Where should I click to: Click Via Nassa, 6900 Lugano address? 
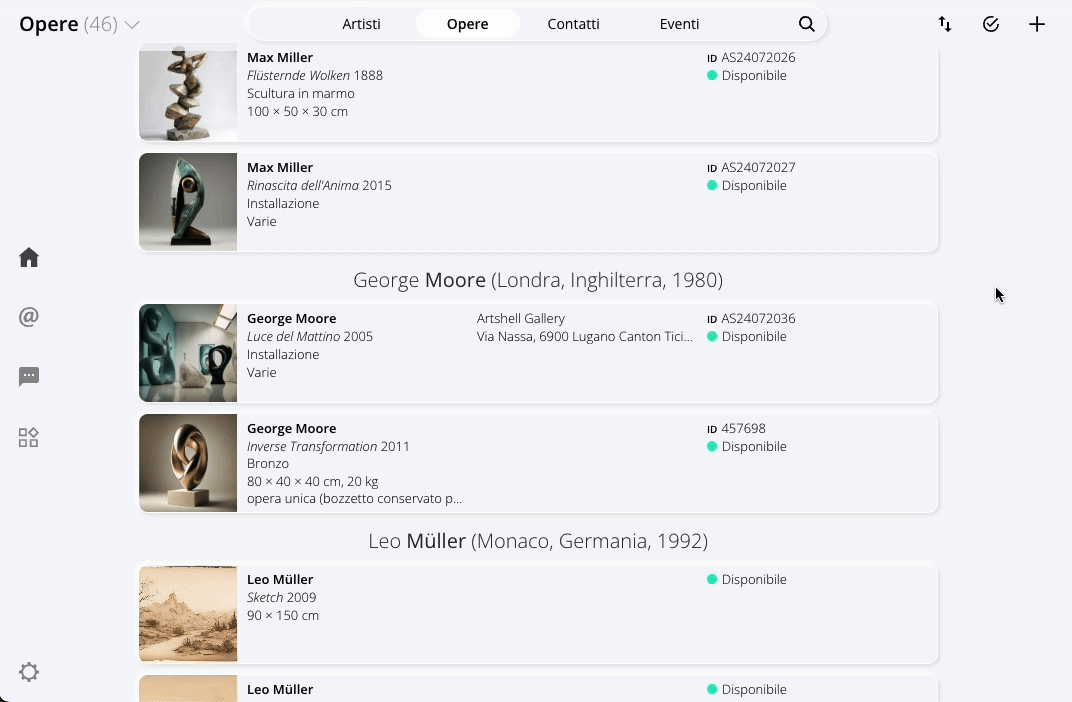click(585, 336)
